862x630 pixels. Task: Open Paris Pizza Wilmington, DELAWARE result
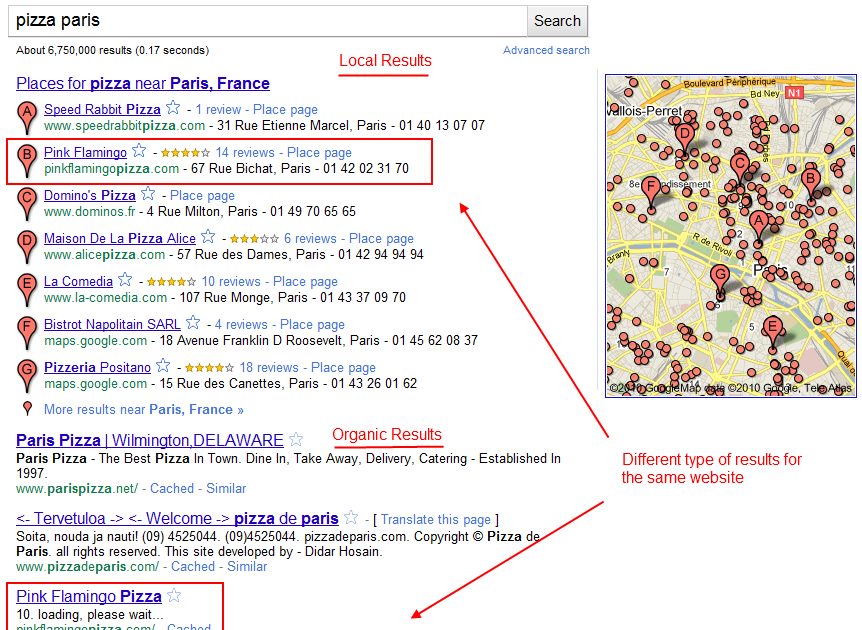pos(150,440)
